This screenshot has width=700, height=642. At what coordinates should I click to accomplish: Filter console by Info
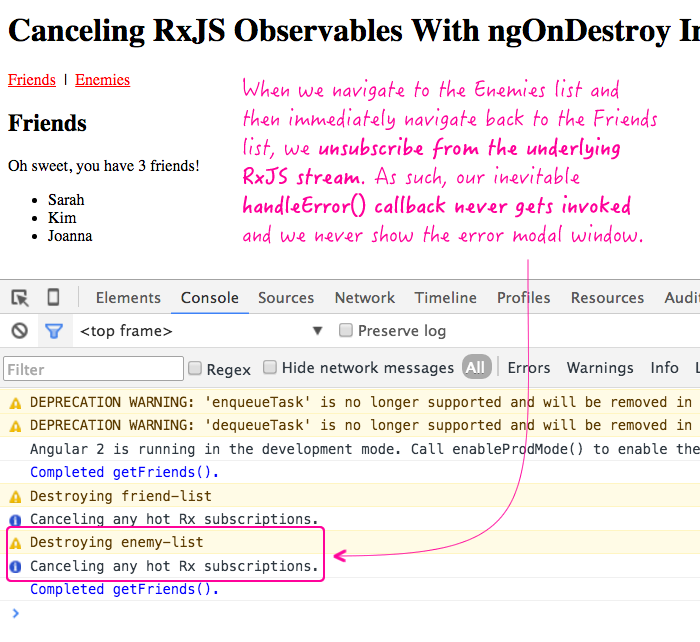tap(664, 367)
